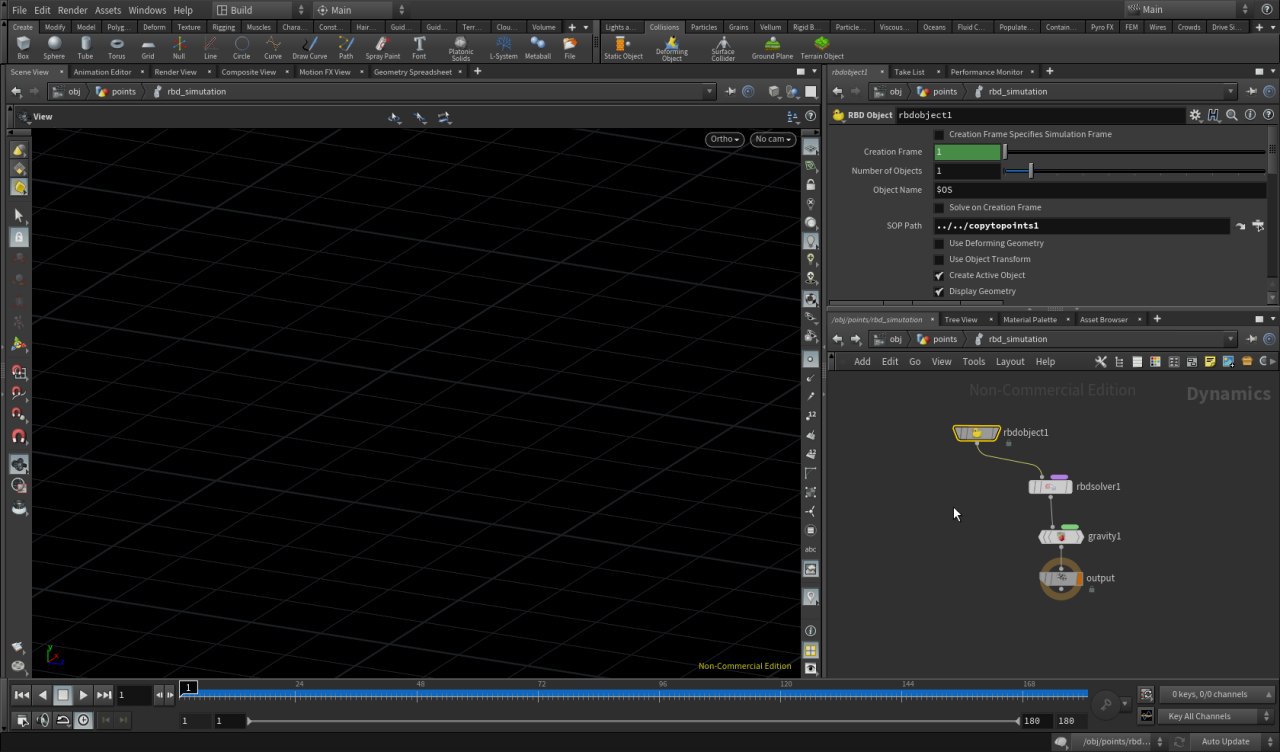Select the Tube shelf tool
This screenshot has height=752, width=1280.
point(85,47)
